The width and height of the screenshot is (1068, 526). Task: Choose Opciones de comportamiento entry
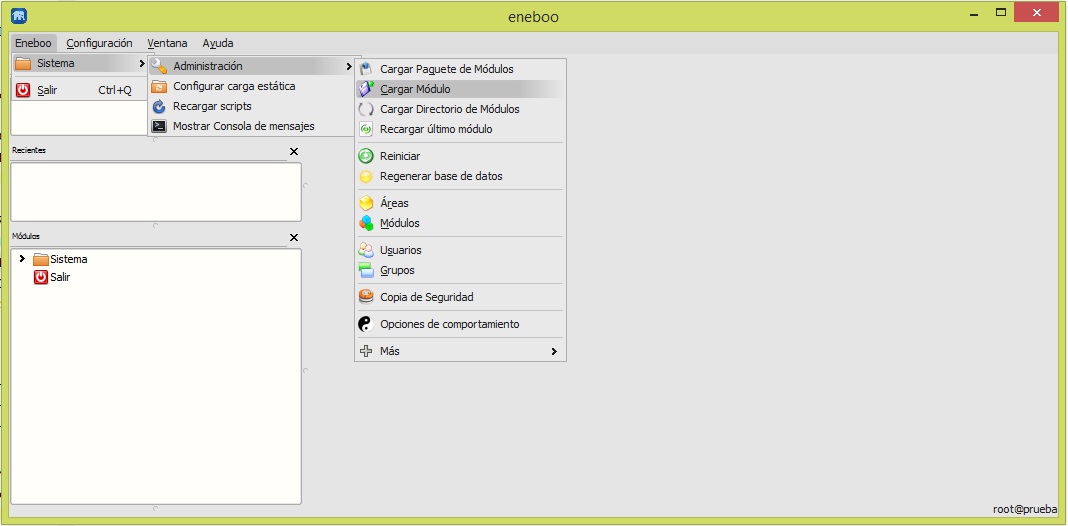(460, 324)
